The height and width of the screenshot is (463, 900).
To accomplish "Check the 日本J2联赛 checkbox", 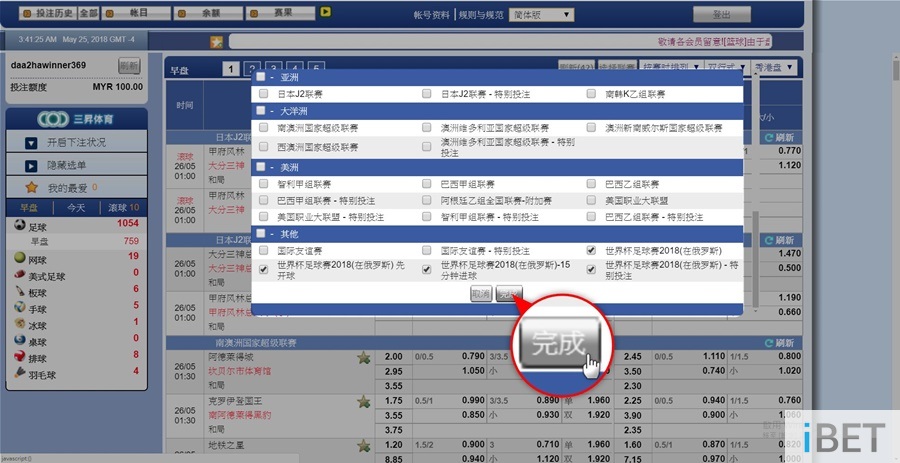I will [263, 94].
